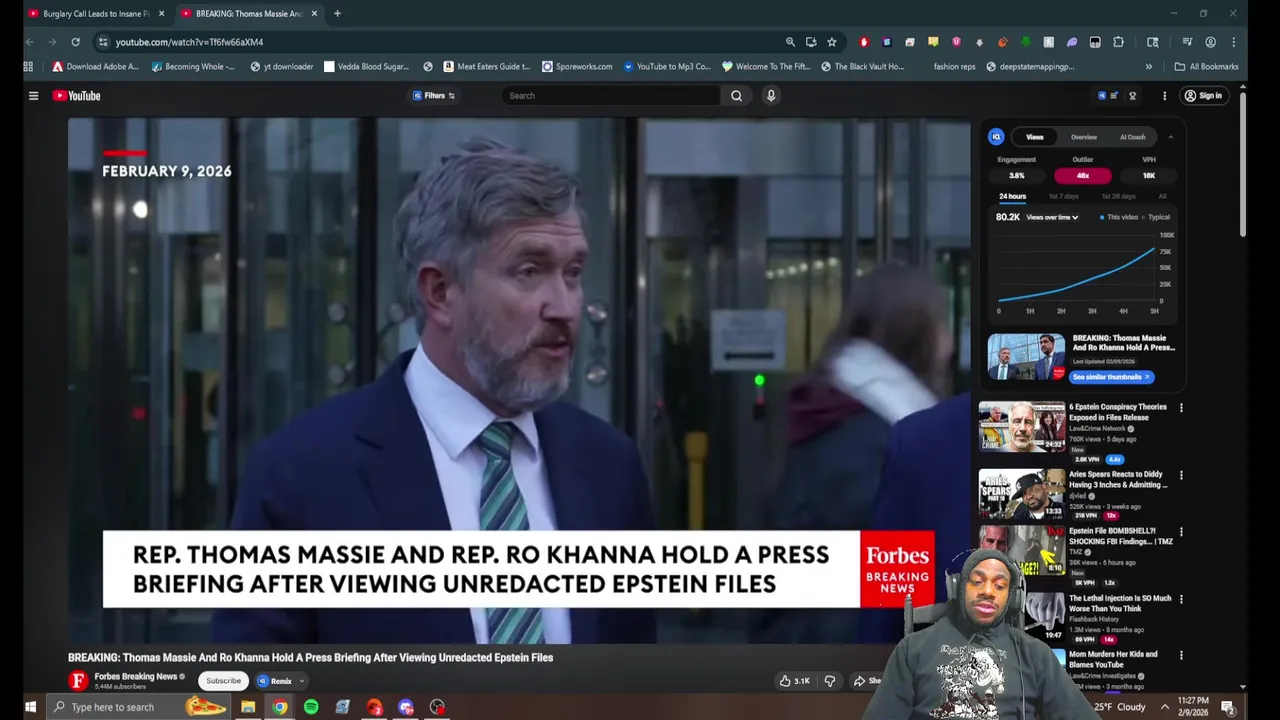This screenshot has height=720, width=1280.
Task: Start voice search with the microphone
Action: coord(771,96)
